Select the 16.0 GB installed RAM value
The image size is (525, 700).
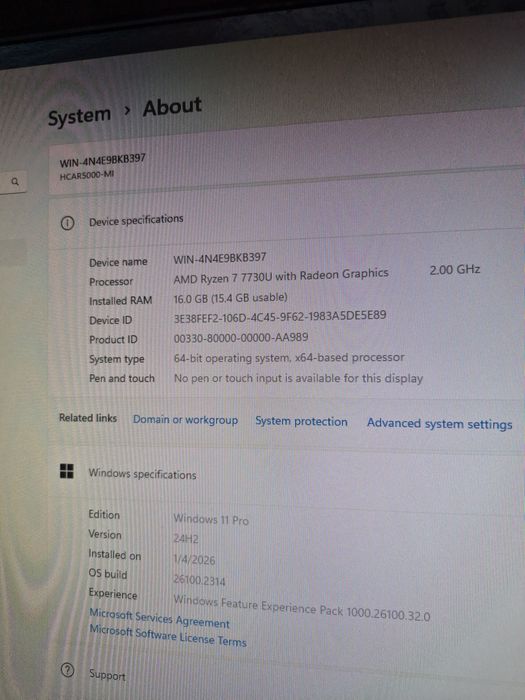click(x=230, y=298)
